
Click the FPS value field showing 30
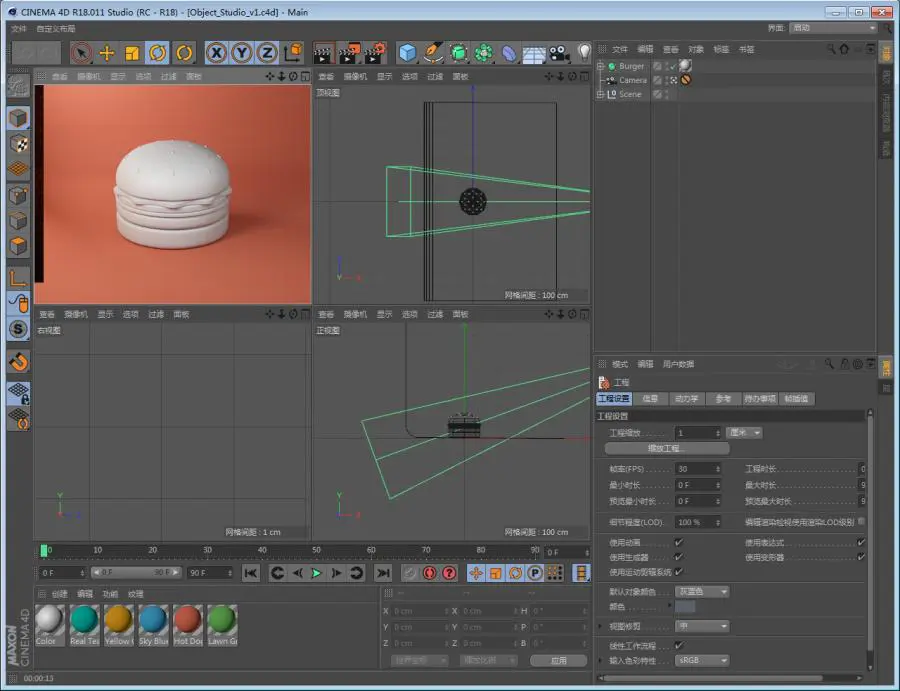pos(697,469)
